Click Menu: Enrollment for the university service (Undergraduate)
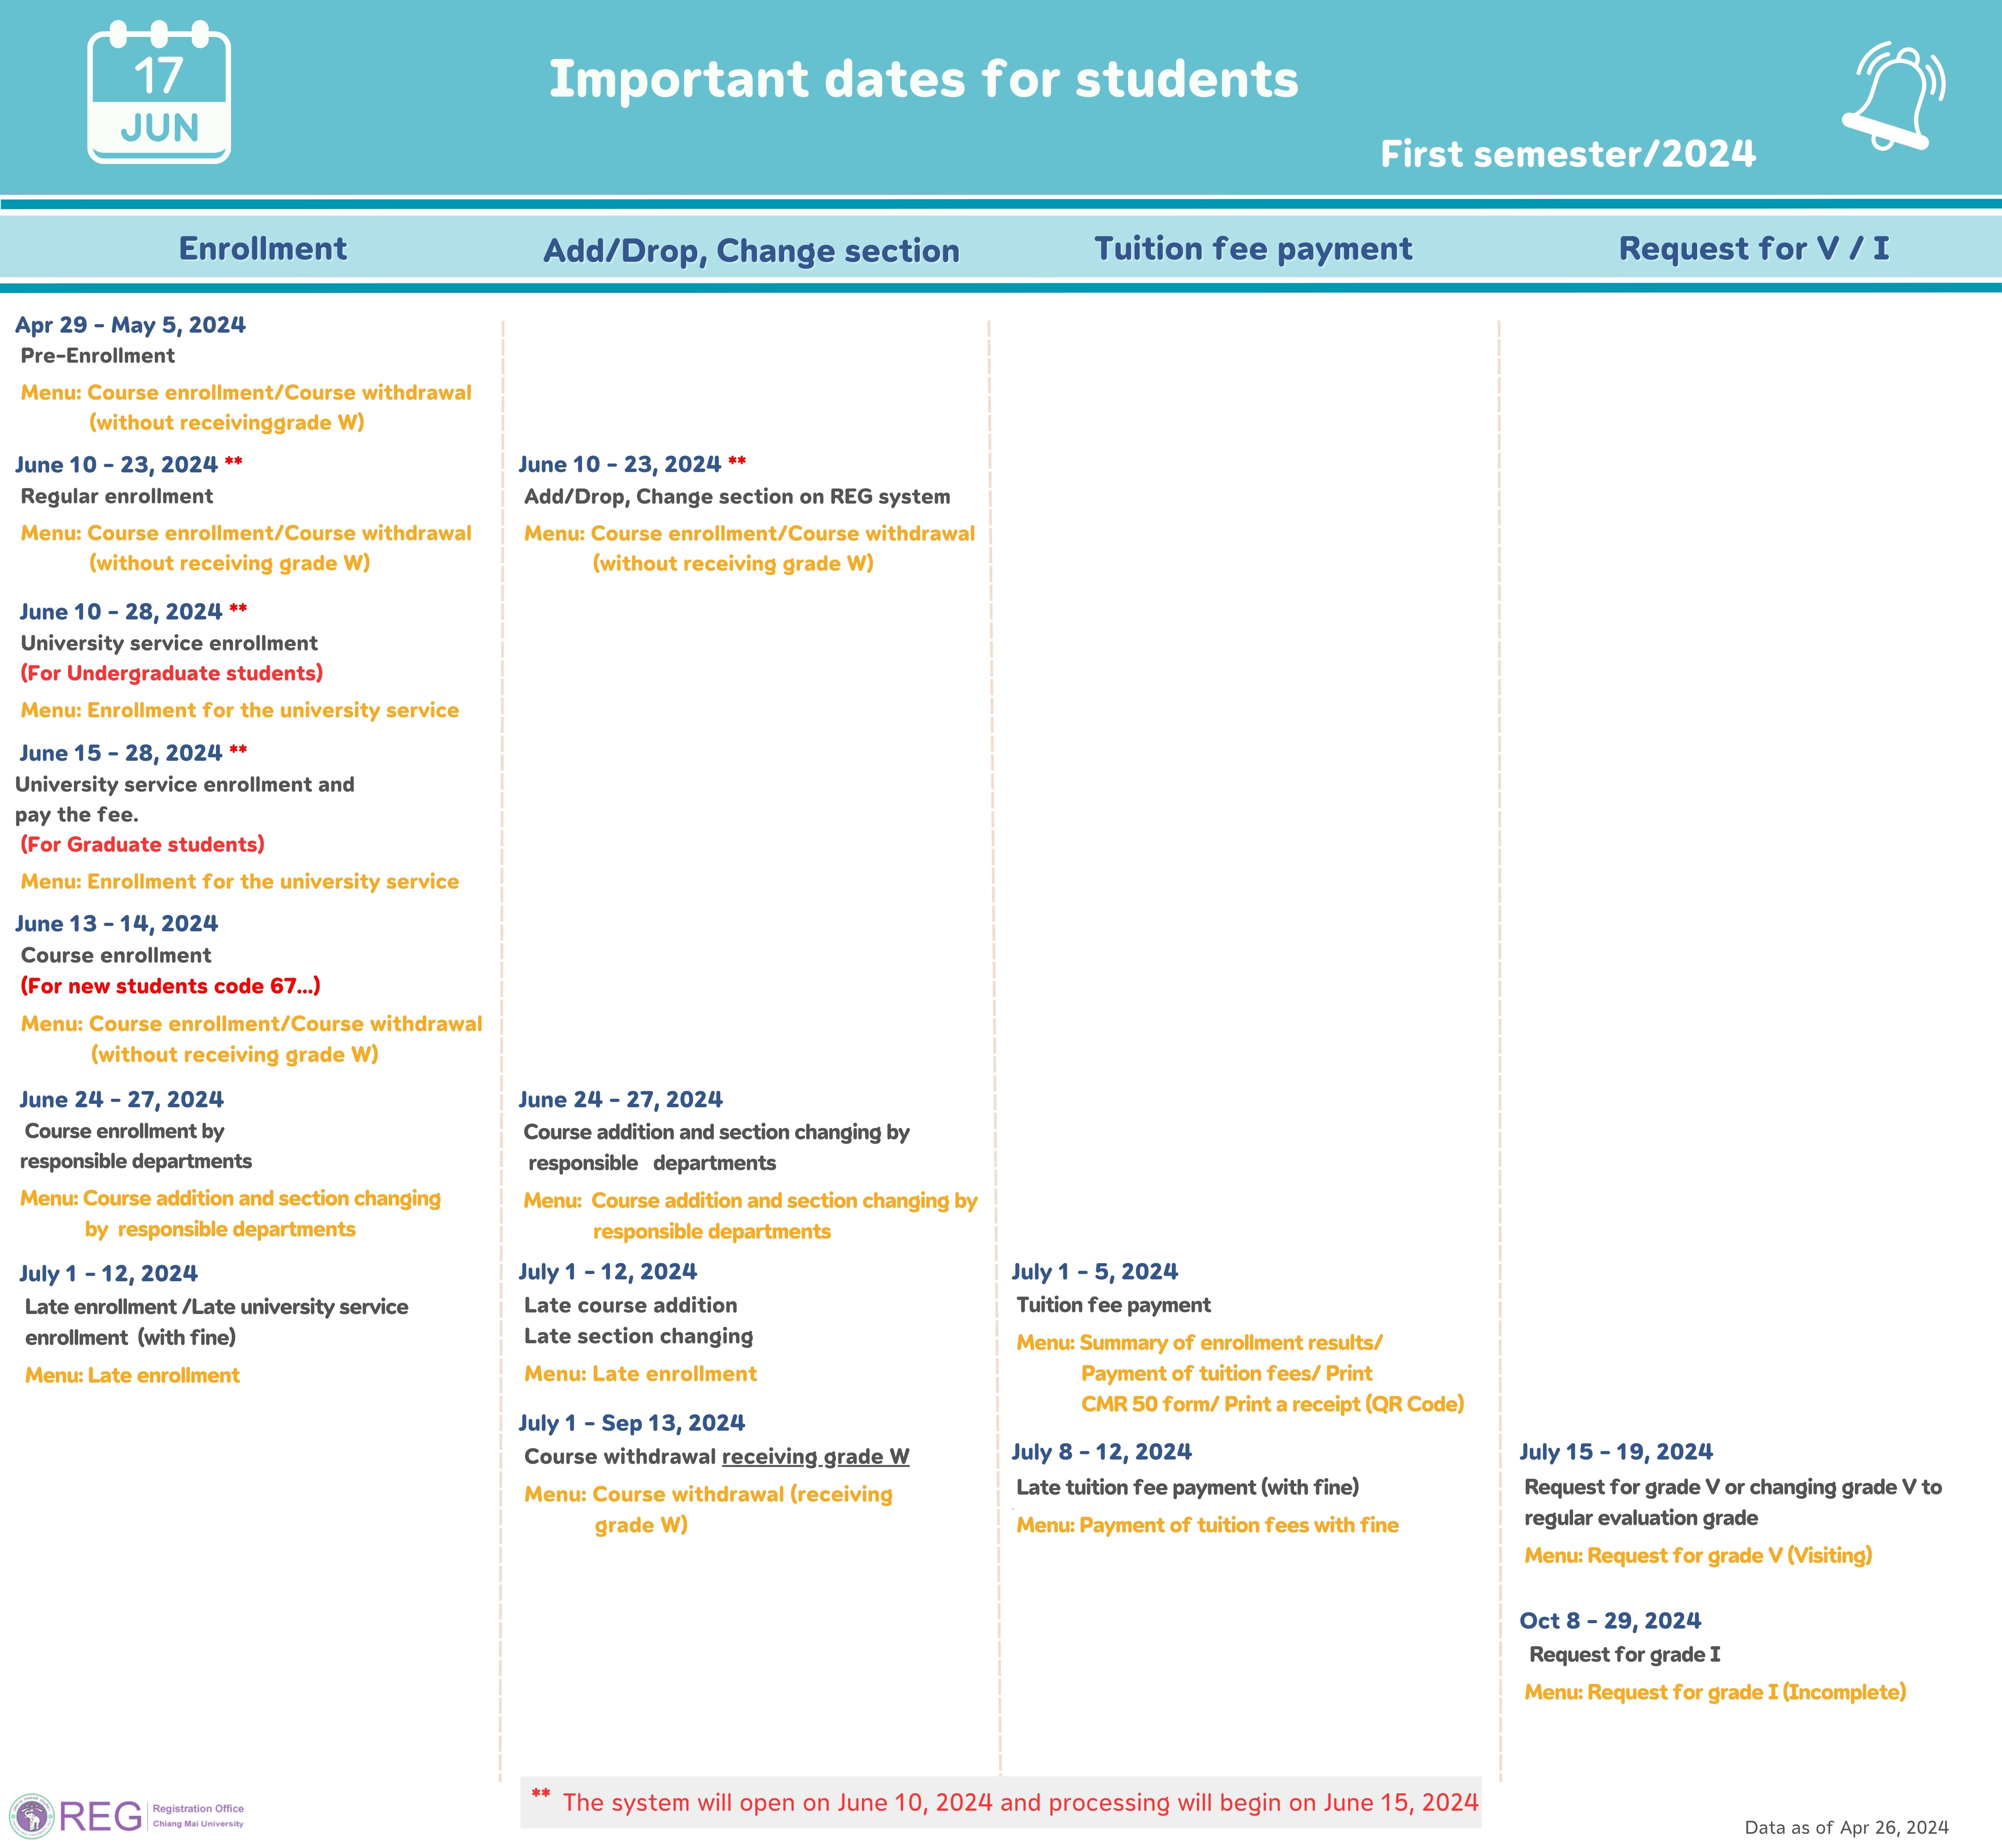Screen dimensions: 2002x1848 [x=240, y=710]
